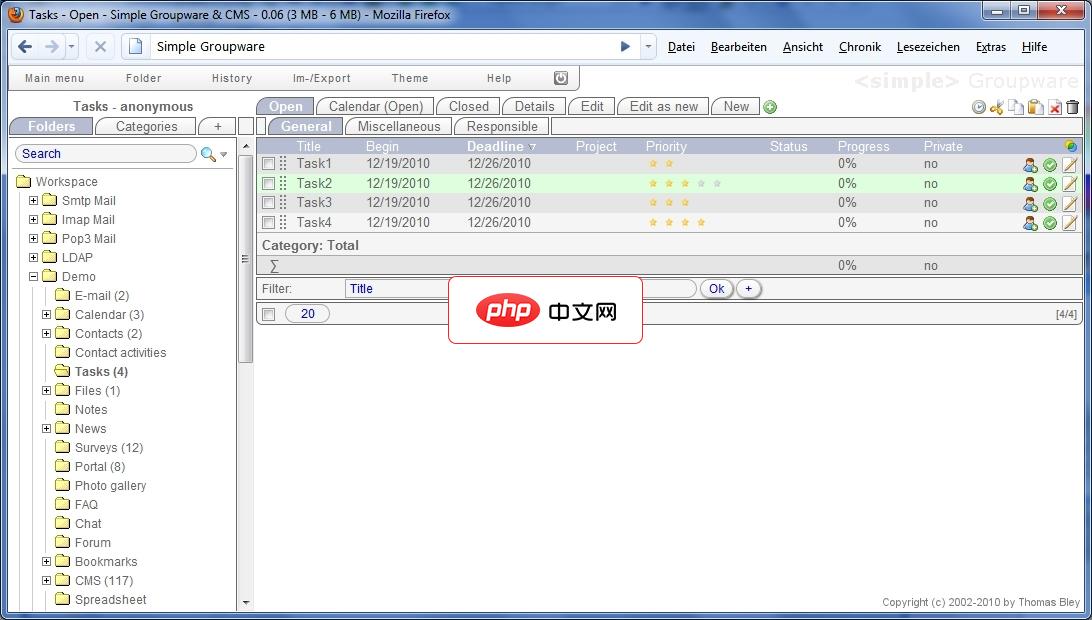The width and height of the screenshot is (1092, 620).
Task: Click the paste clipboard icon
Action: pyautogui.click(x=1033, y=107)
